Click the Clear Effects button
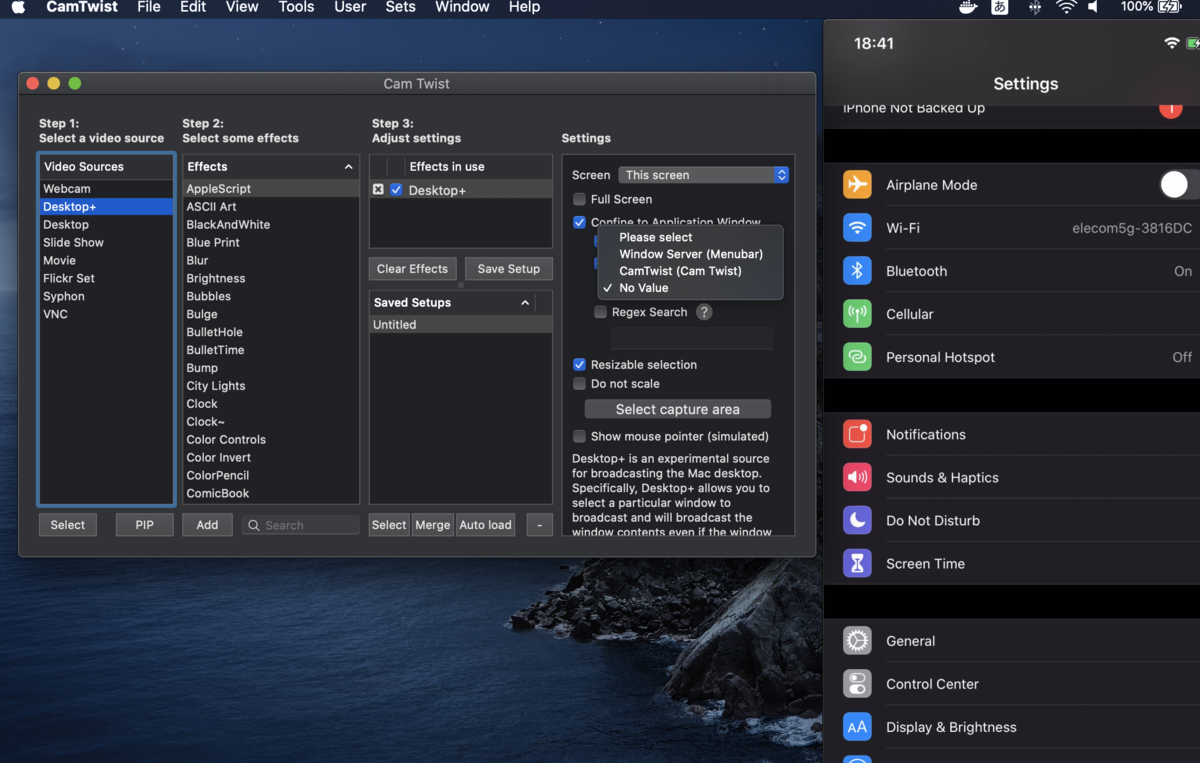The image size is (1200, 763). click(413, 269)
